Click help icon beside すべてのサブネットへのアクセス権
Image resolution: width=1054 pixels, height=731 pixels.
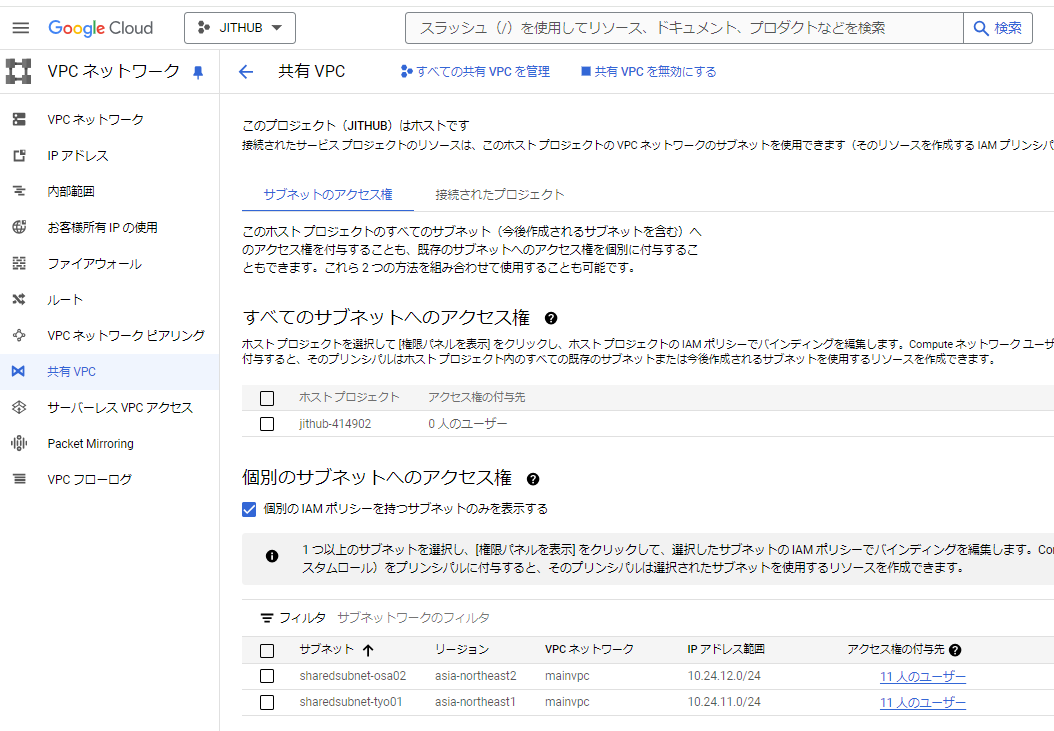click(551, 318)
